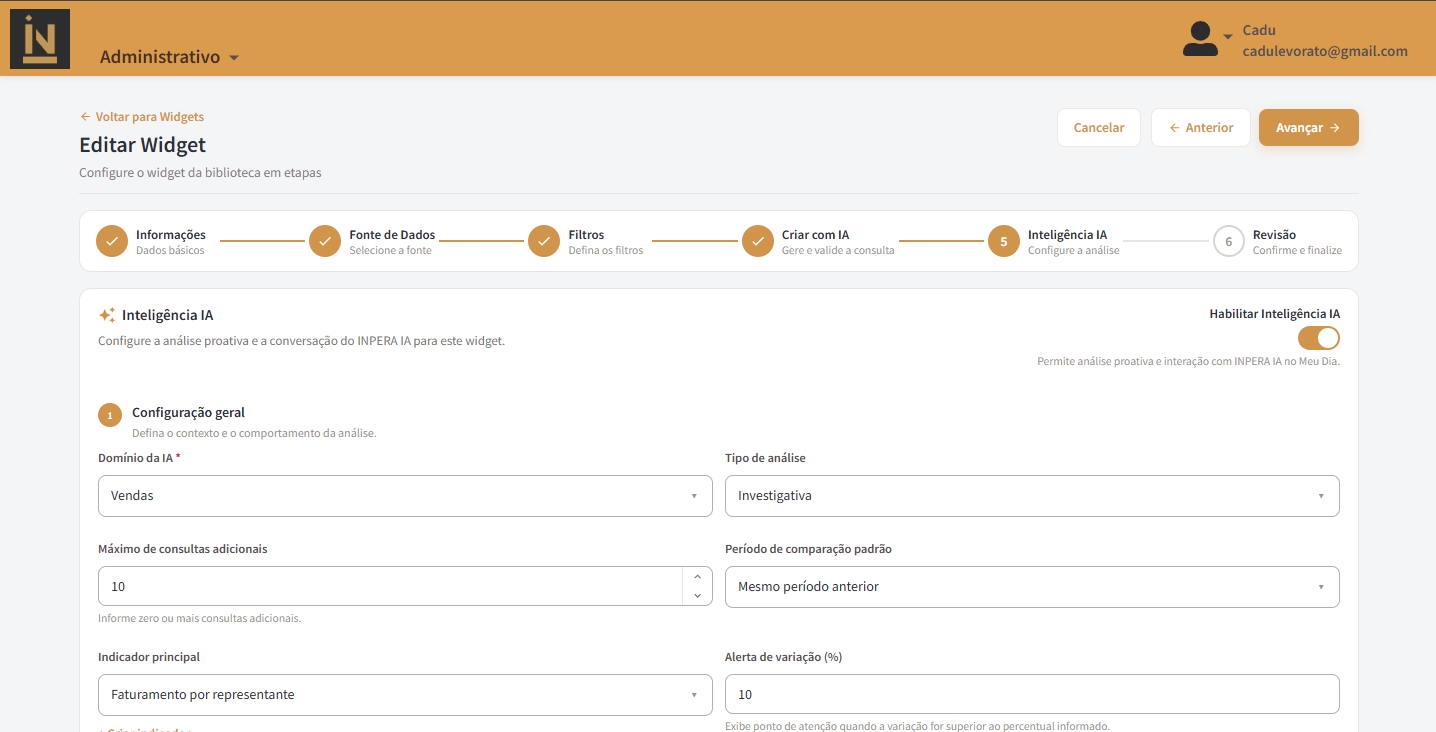
Task: Click the Filtros step checkmark circle
Action: [544, 241]
